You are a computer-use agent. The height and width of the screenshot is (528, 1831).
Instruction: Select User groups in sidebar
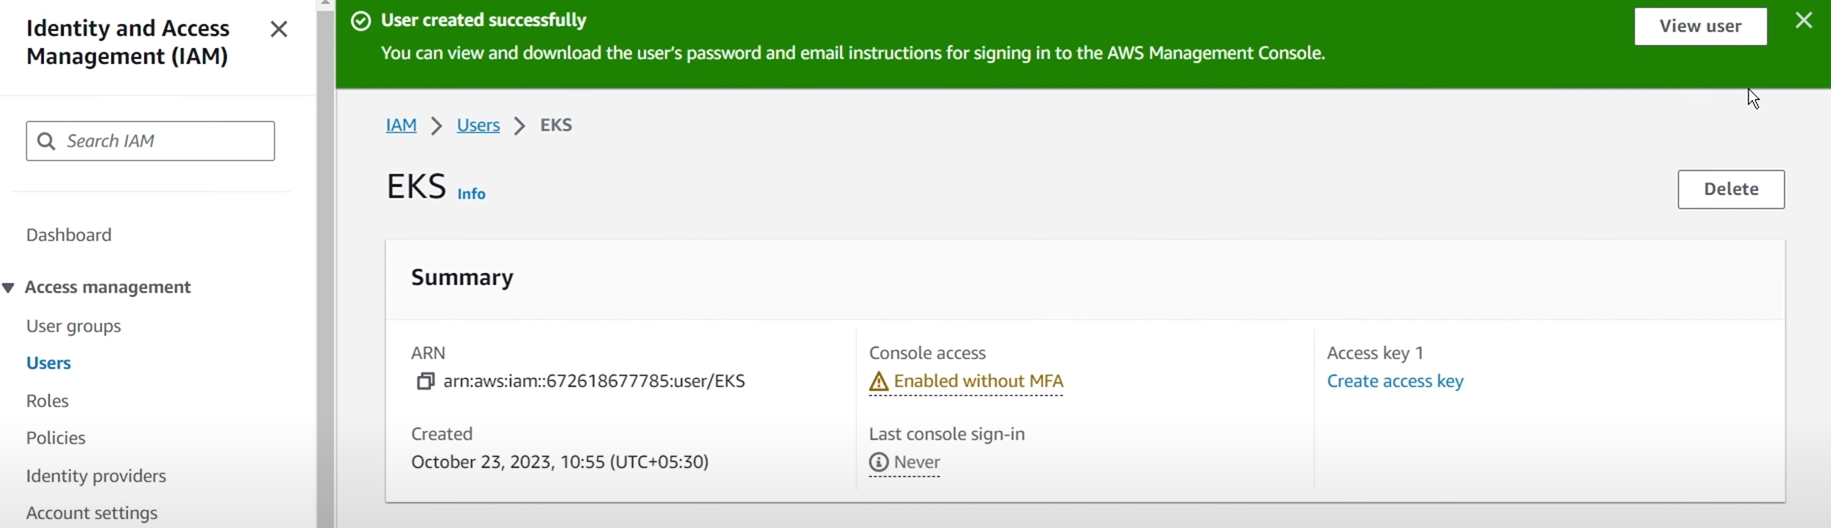(73, 326)
